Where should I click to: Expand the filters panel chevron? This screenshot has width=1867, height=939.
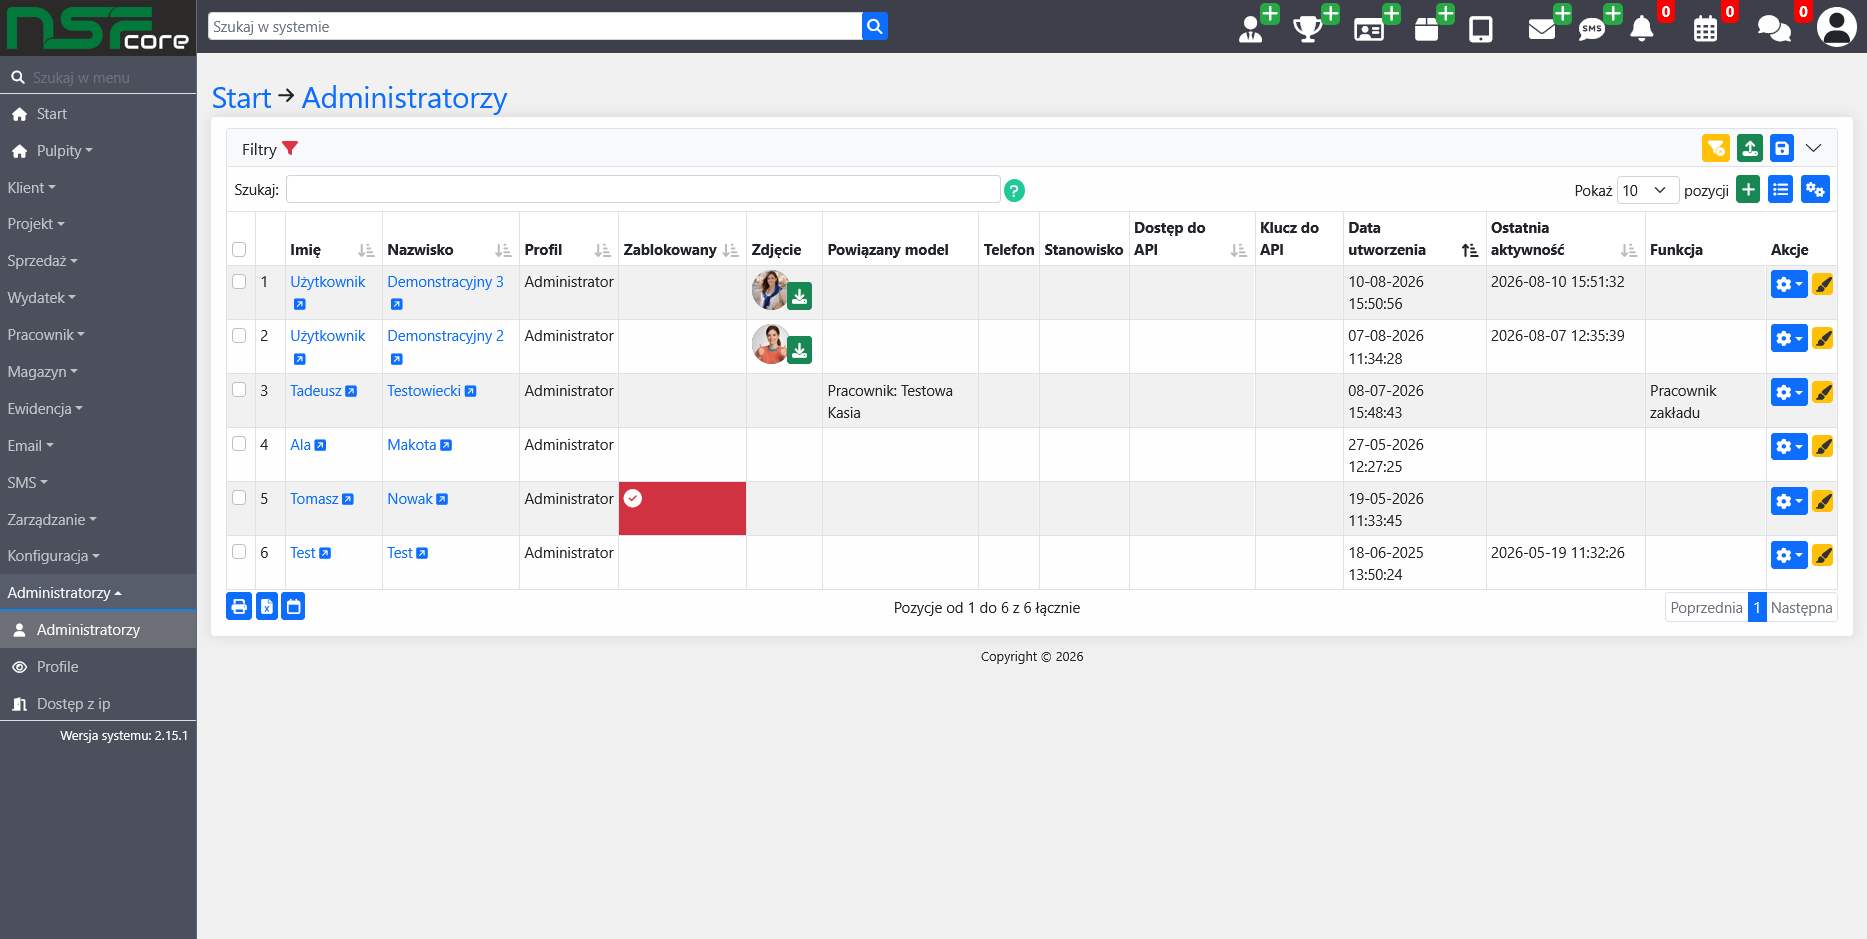1814,148
